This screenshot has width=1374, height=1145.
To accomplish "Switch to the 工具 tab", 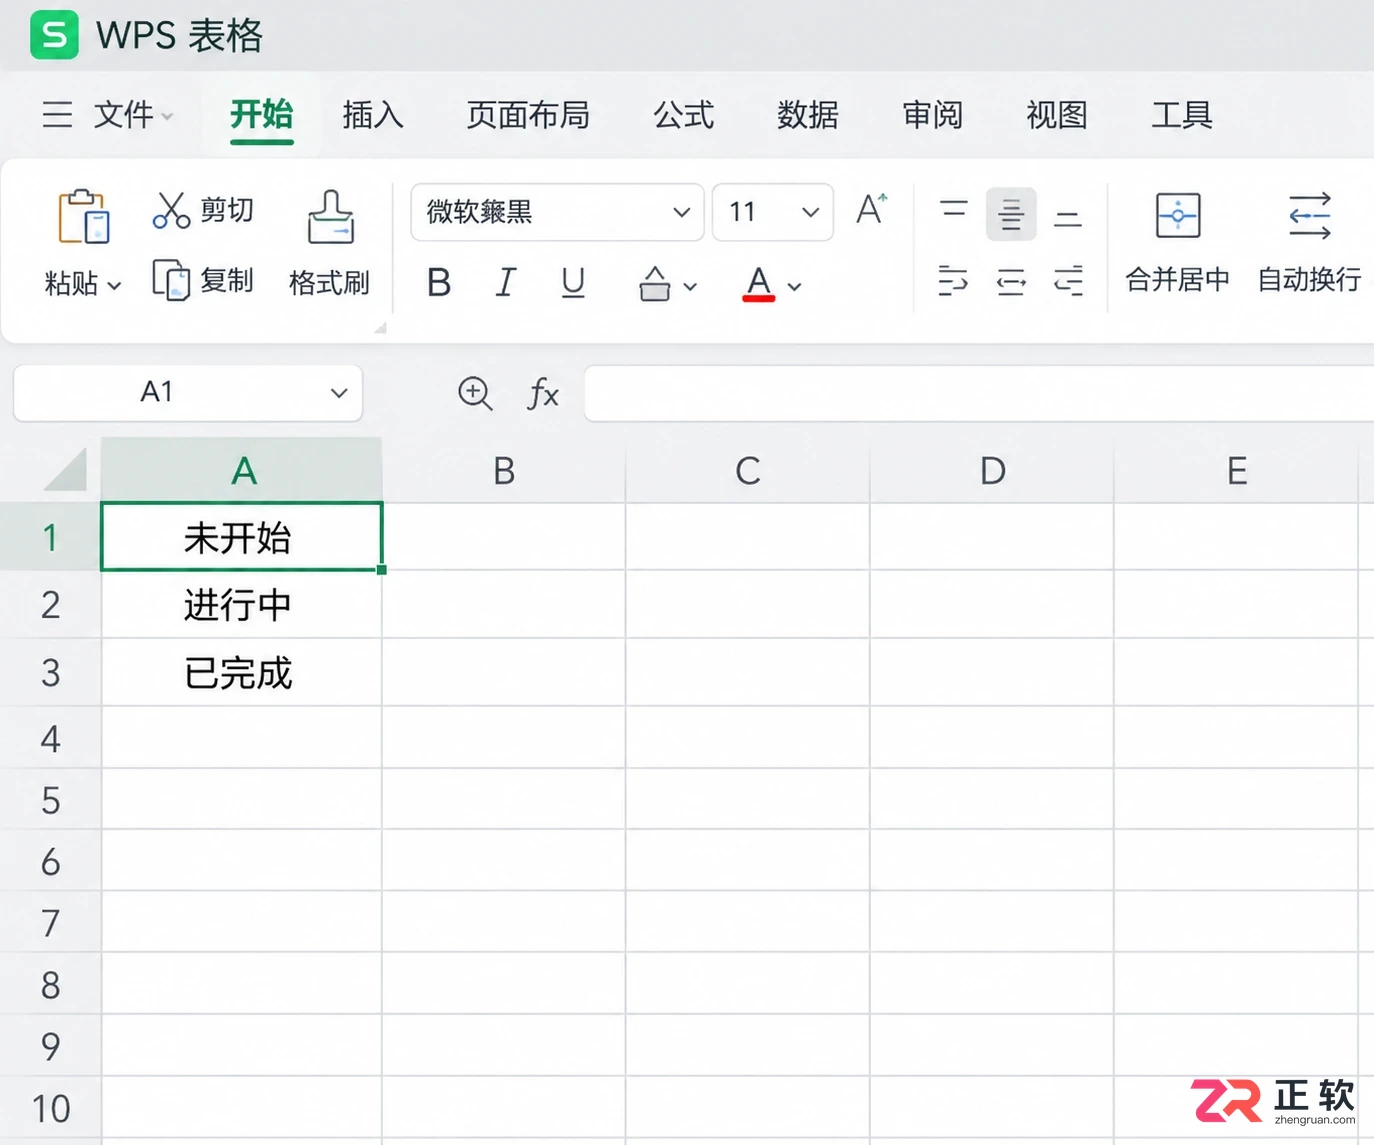I will pyautogui.click(x=1182, y=115).
